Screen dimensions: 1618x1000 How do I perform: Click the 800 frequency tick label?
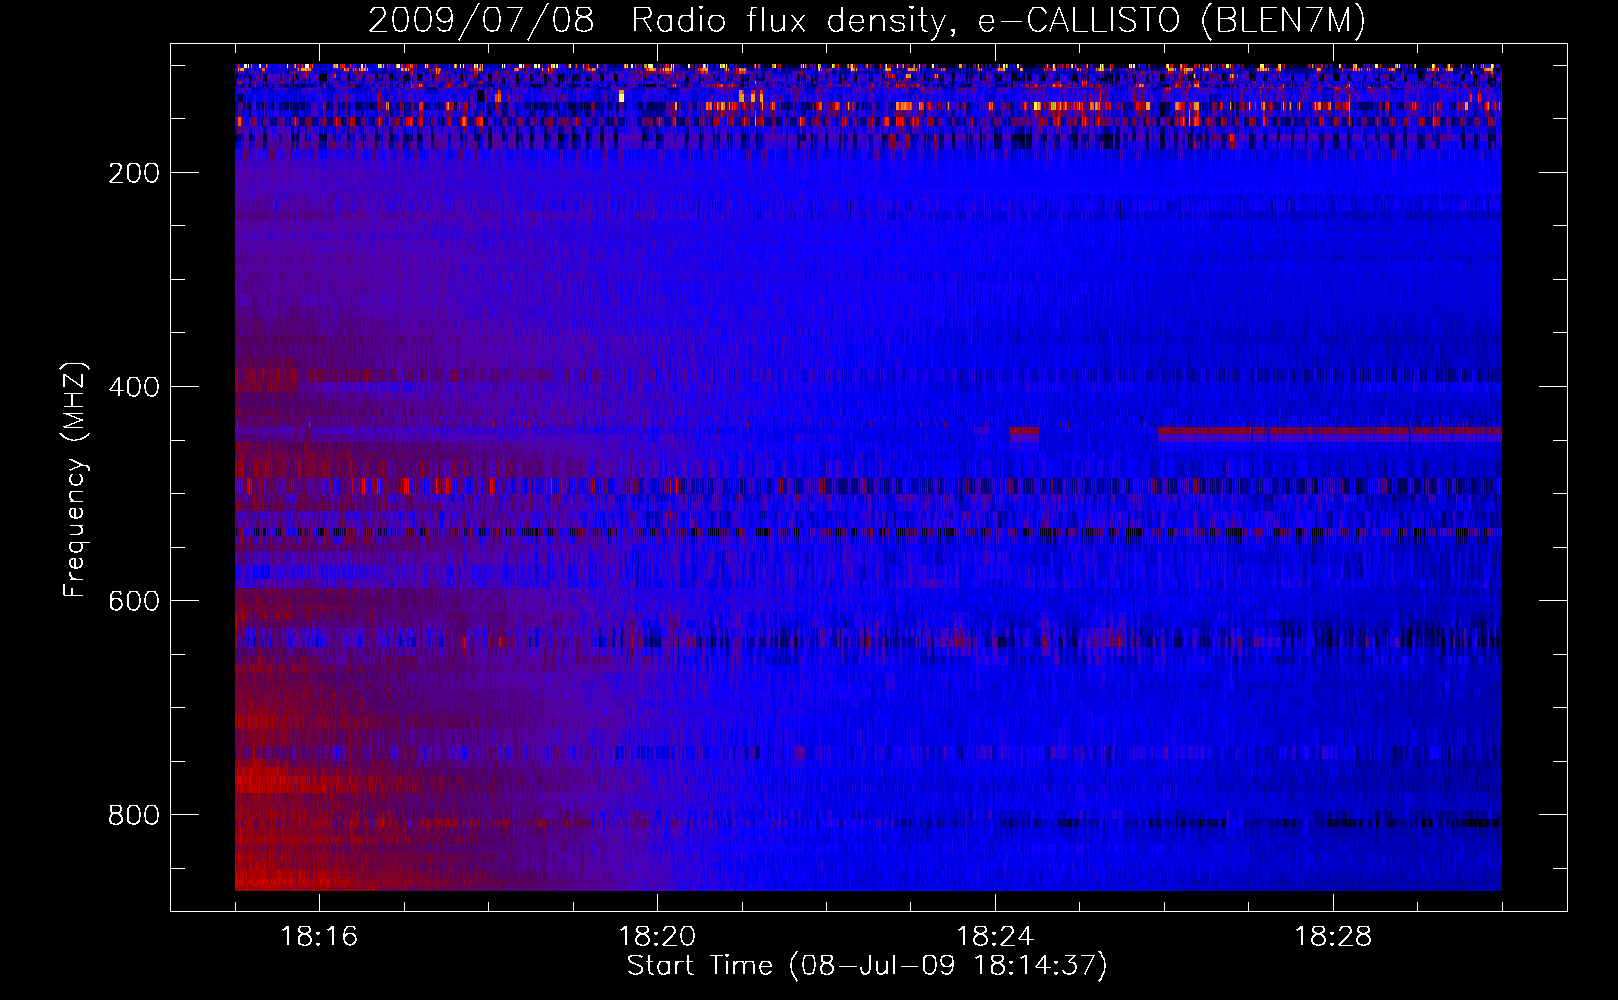134,815
